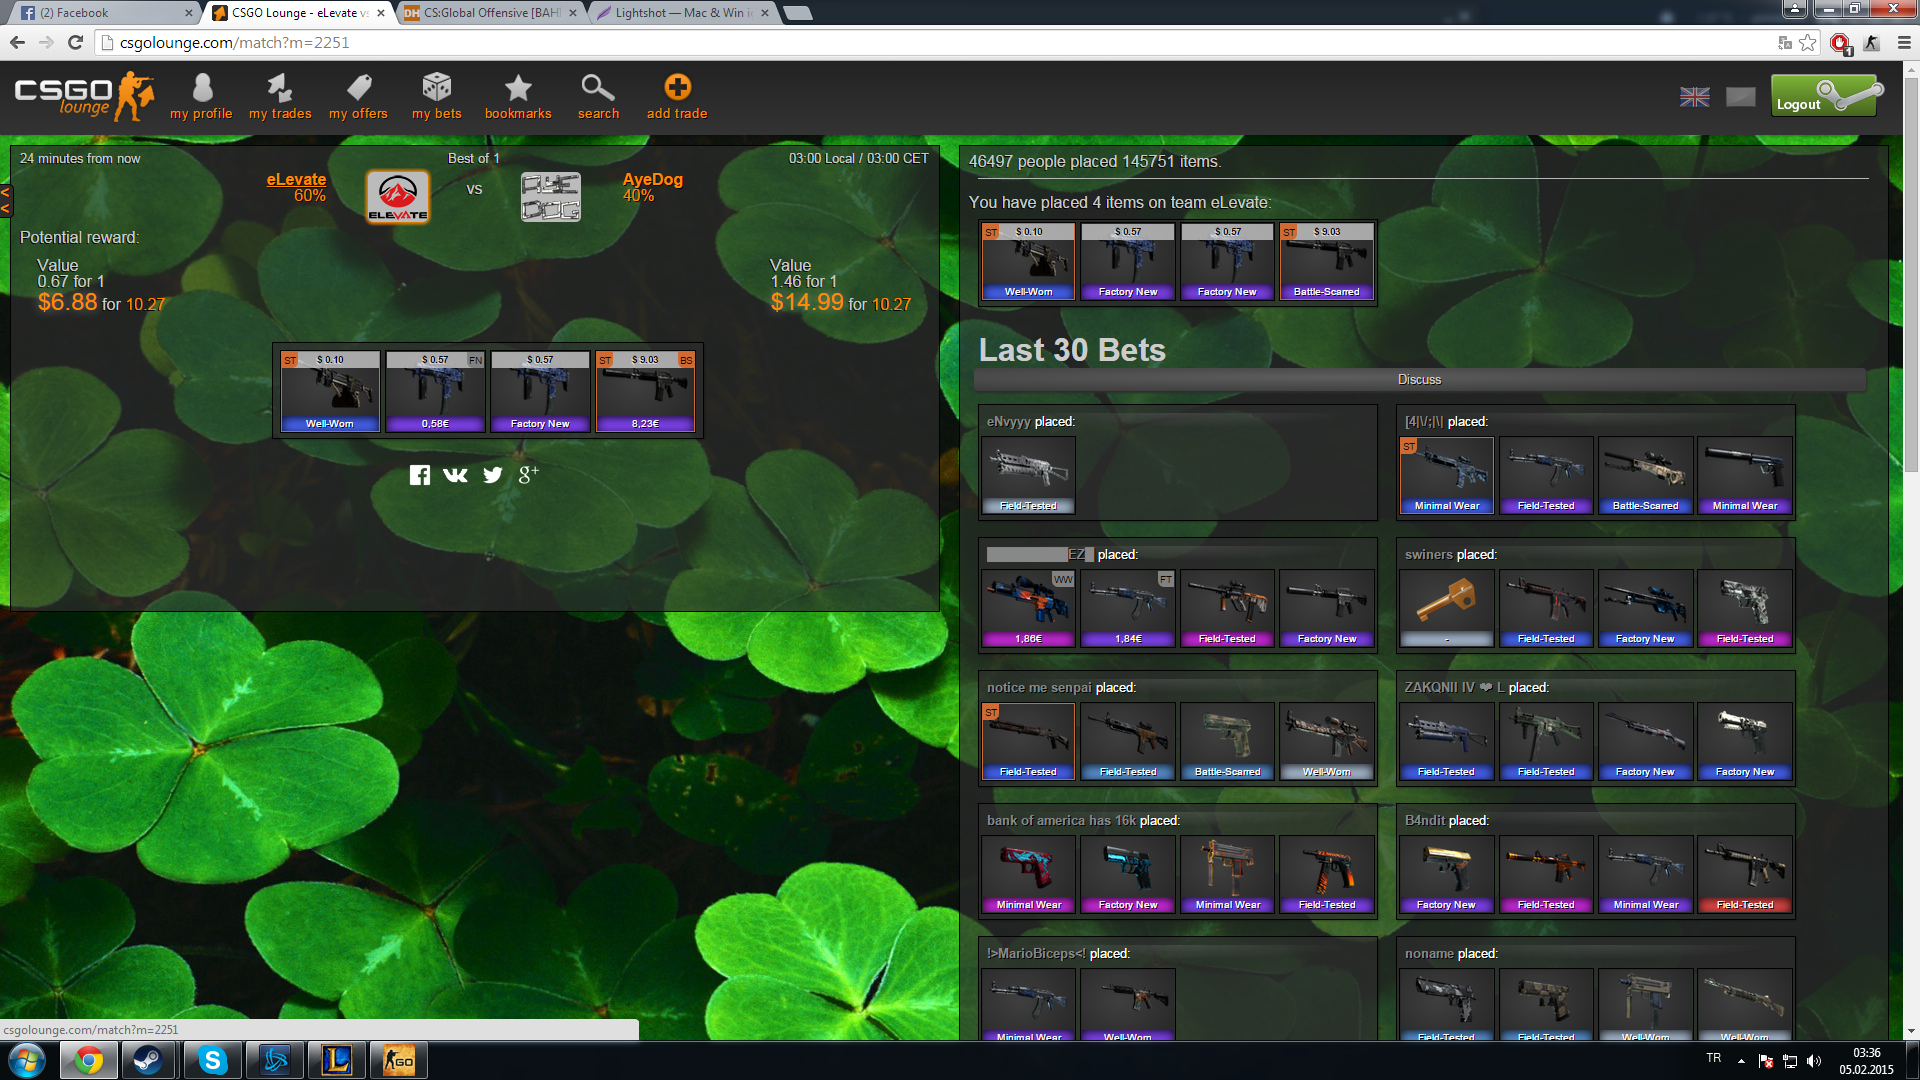The image size is (1920, 1080).
Task: Click placed Battle-Scarred $9.03 item
Action: pos(1327,261)
